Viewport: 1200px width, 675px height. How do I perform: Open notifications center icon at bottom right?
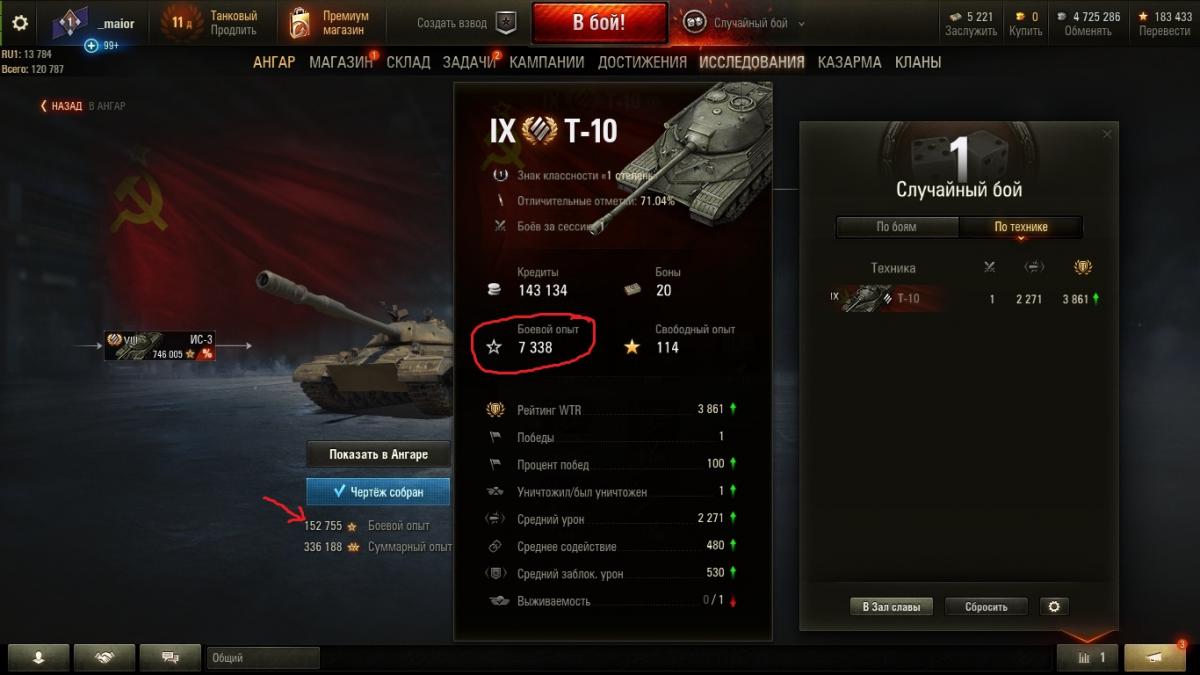(x=1155, y=657)
